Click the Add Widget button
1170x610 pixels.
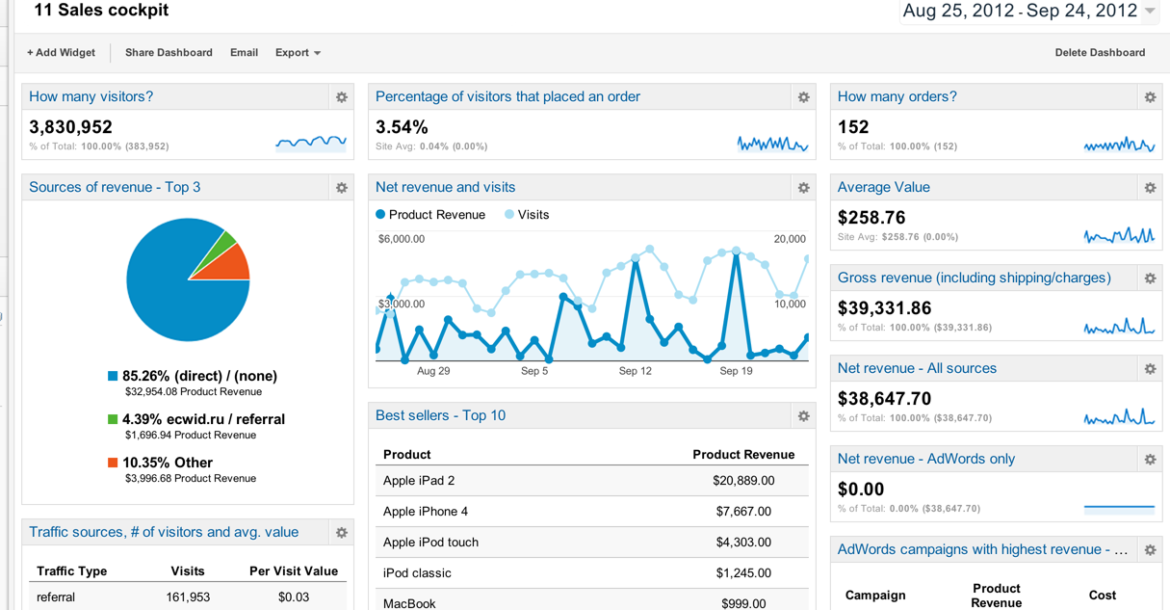pos(61,53)
